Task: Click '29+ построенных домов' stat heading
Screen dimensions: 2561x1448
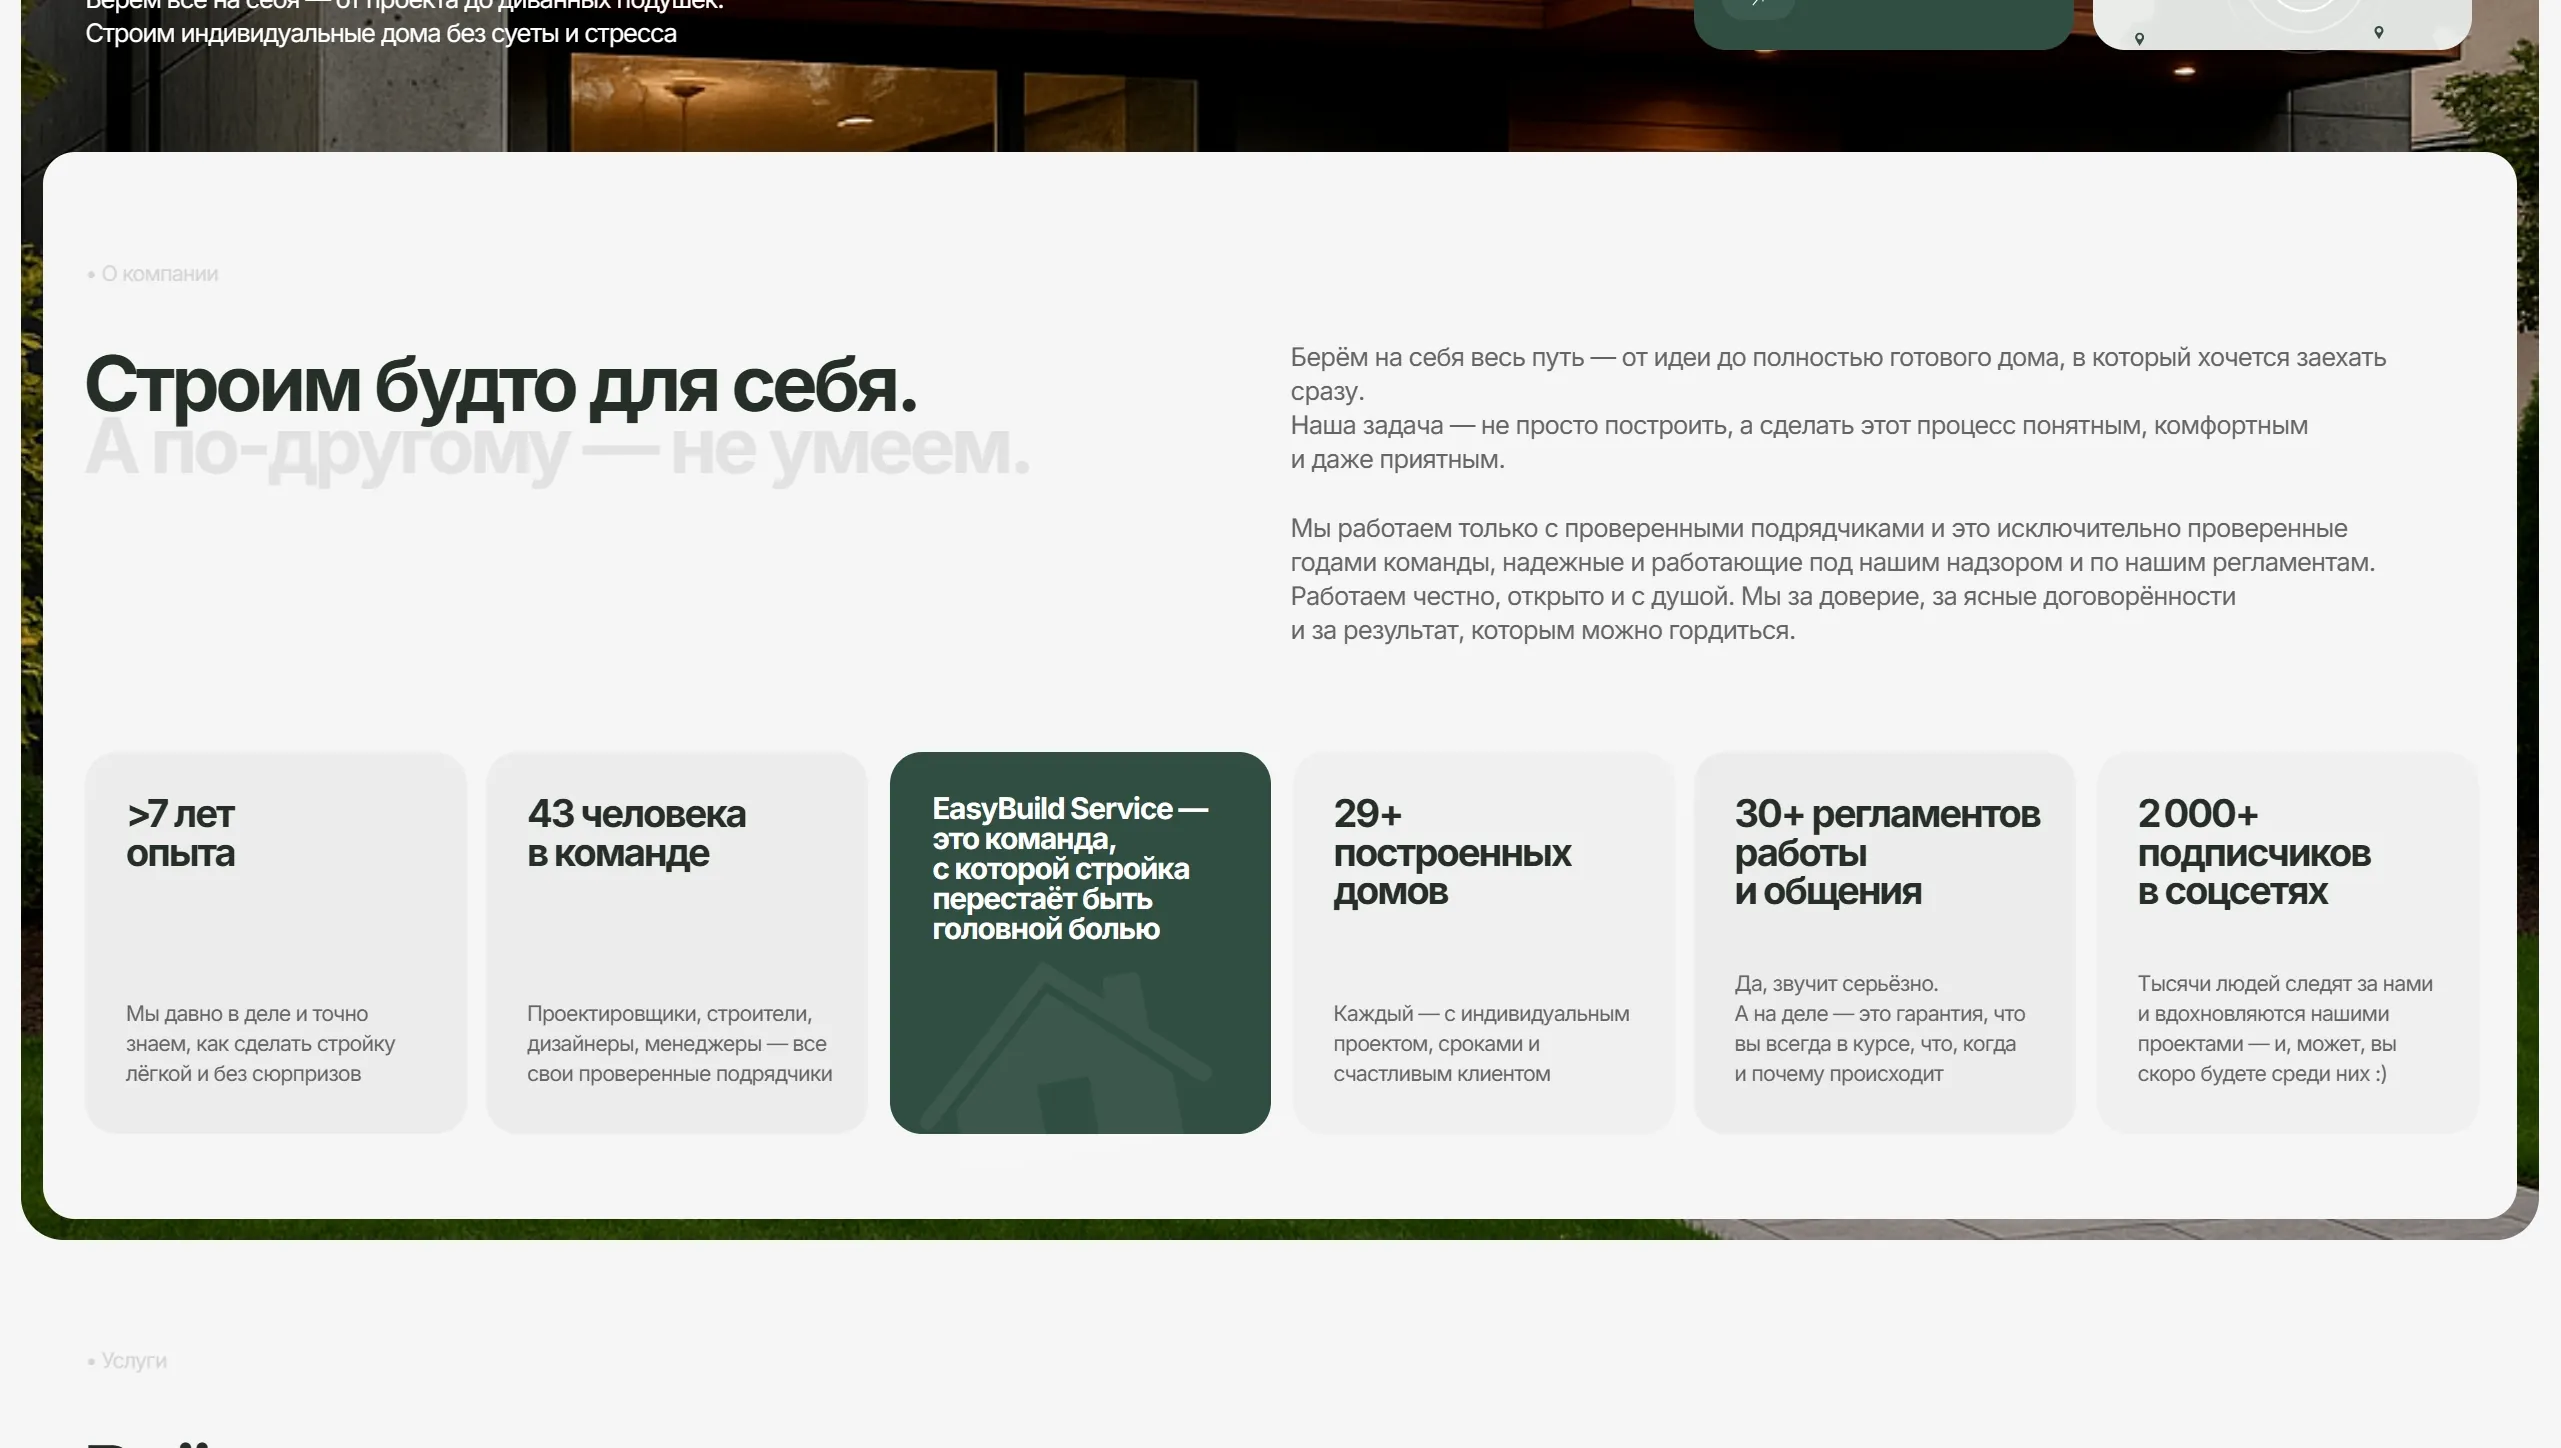Action: pos(1451,852)
